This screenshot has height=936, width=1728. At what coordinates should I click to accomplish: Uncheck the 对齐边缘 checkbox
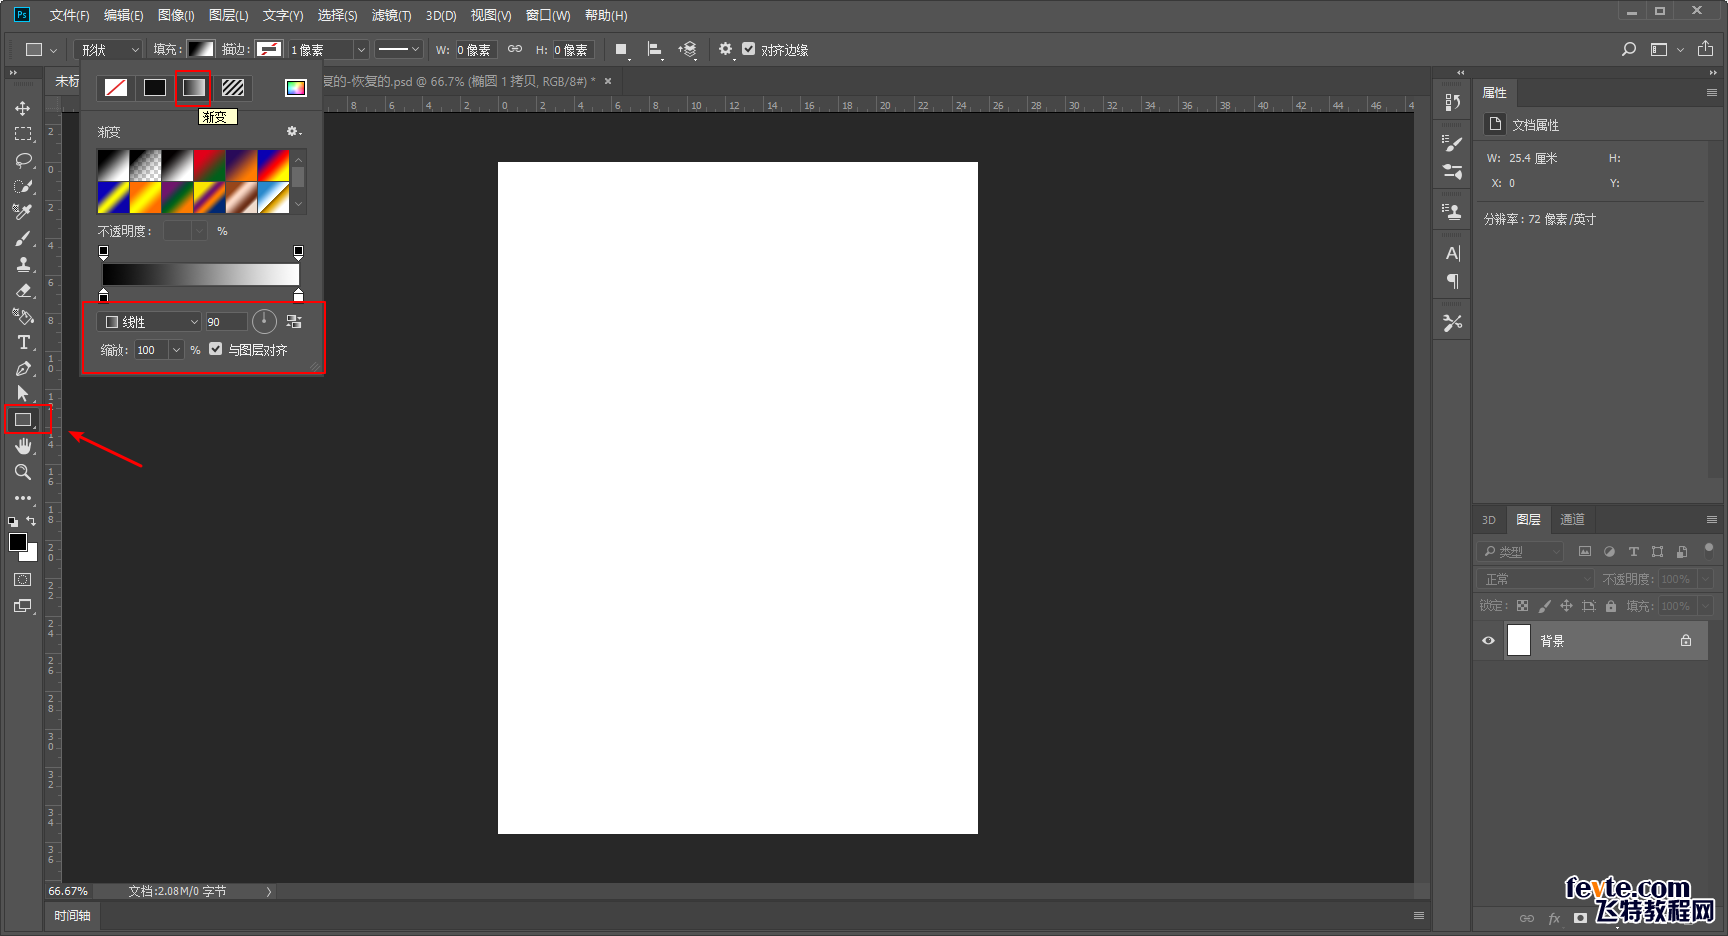point(748,48)
